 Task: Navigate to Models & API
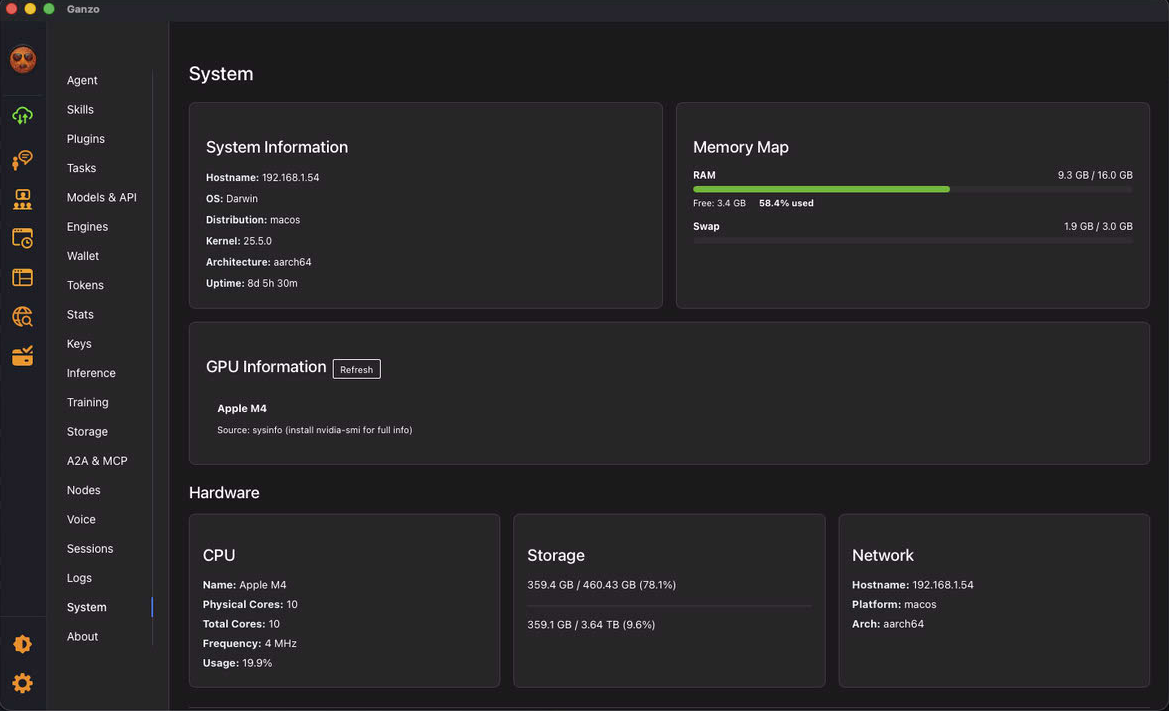(101, 198)
